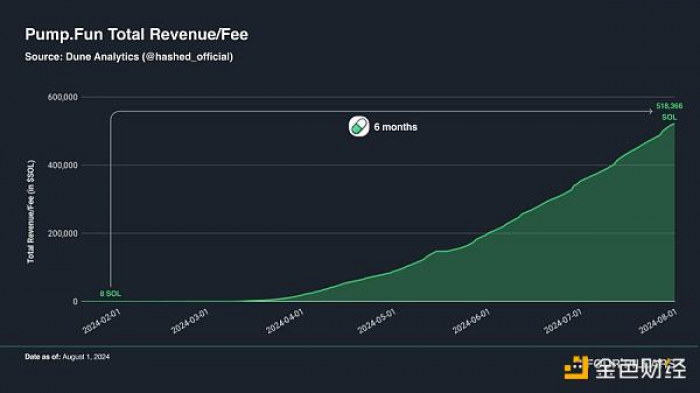Click the 400,000 y-axis tick label
This screenshot has height=393, width=700.
[62, 165]
